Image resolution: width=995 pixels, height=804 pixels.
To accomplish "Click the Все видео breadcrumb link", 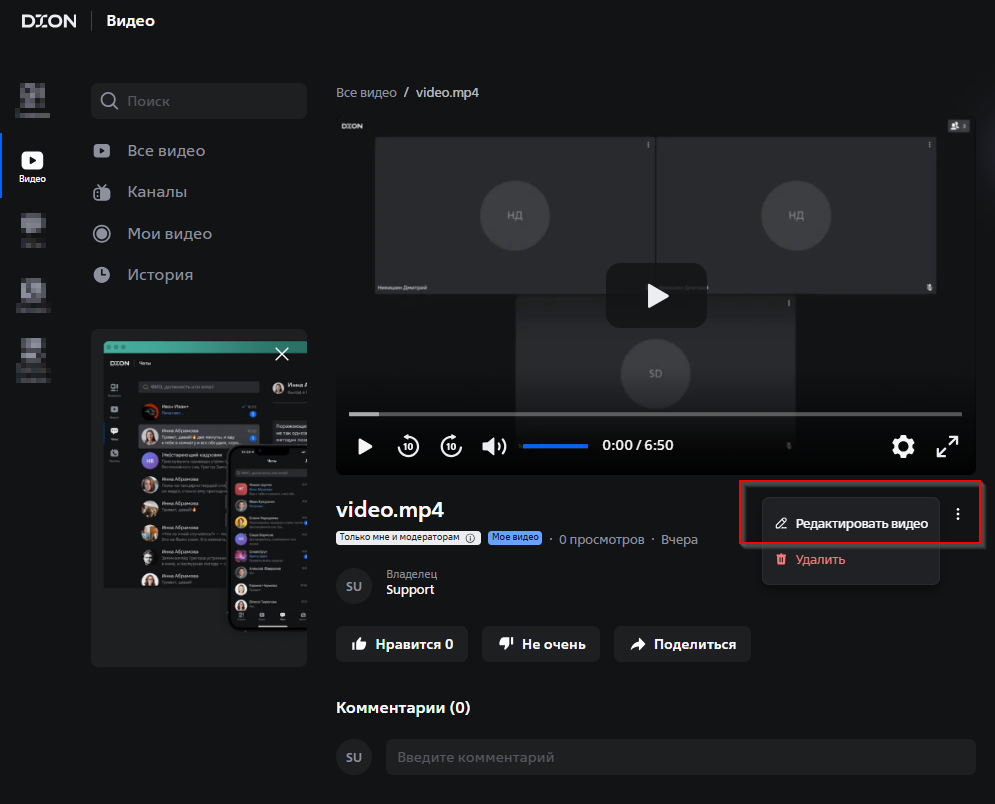I will pos(365,92).
